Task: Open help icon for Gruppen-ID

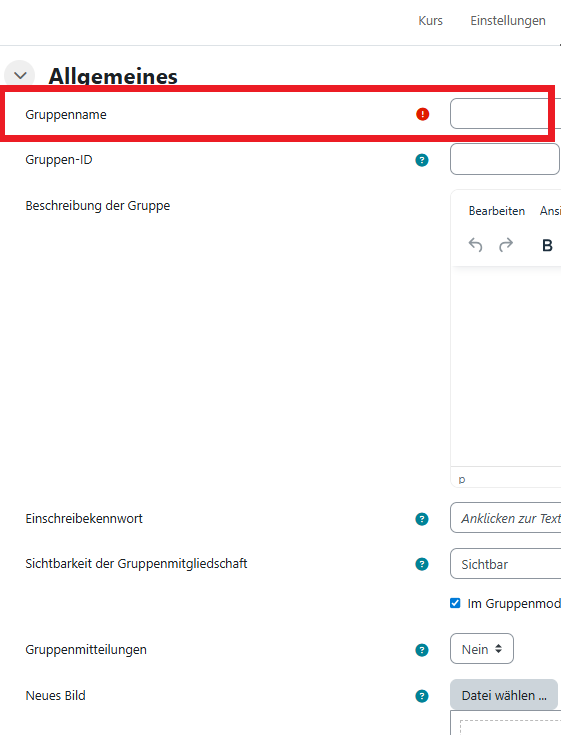Action: point(422,160)
